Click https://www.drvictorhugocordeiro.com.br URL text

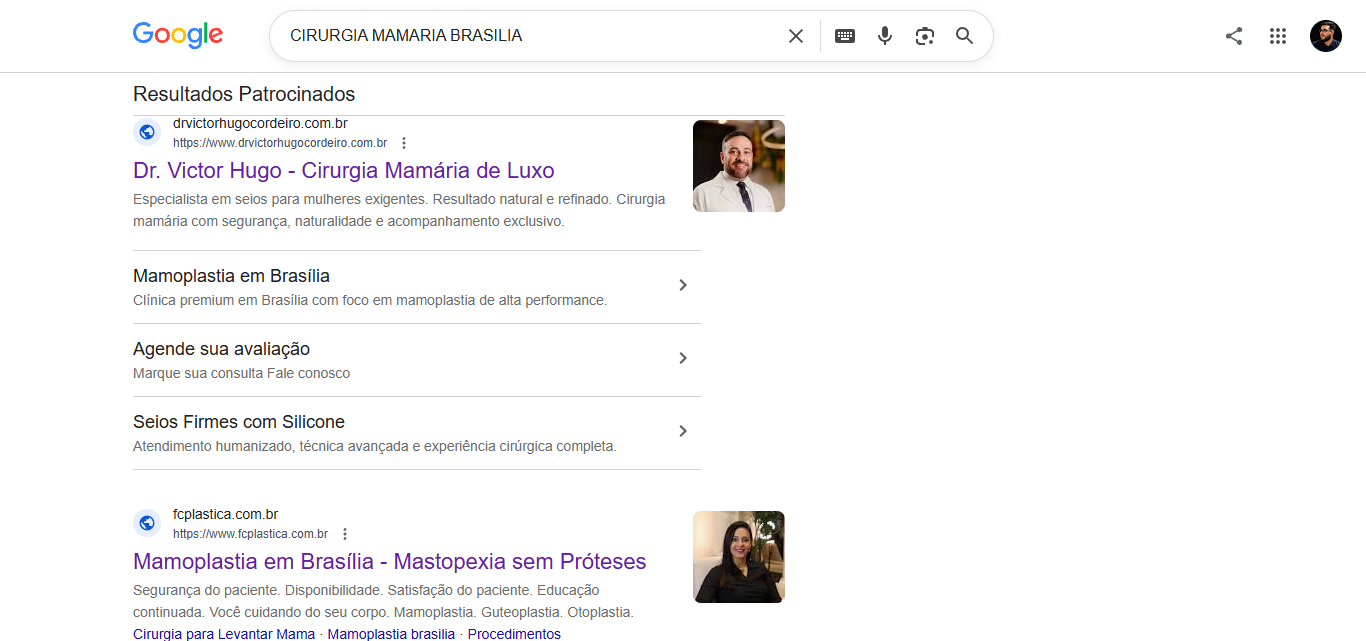(x=280, y=143)
